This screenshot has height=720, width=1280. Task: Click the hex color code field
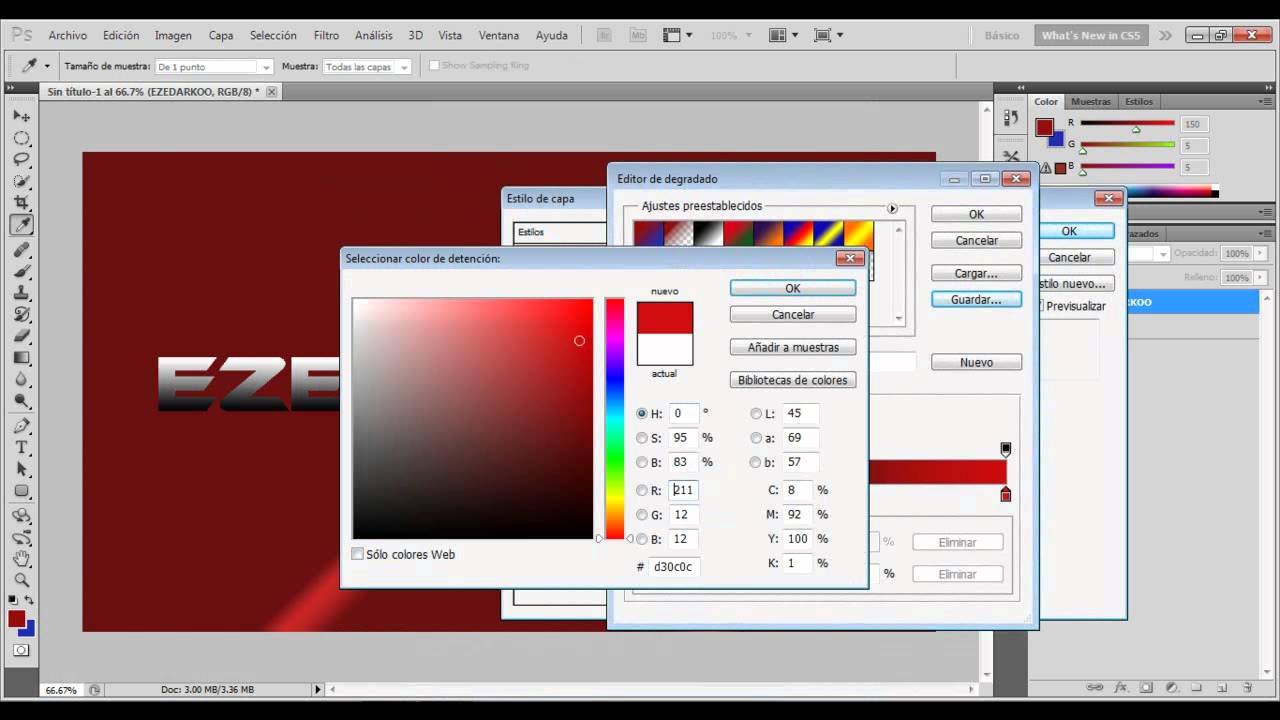click(x=672, y=566)
